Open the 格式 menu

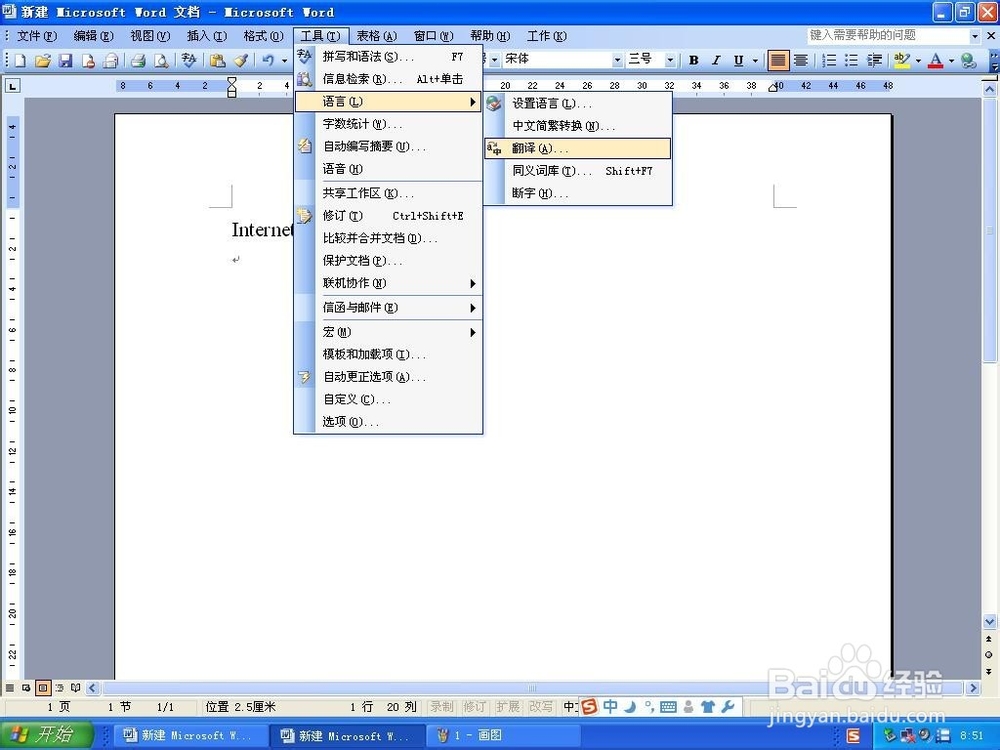263,36
